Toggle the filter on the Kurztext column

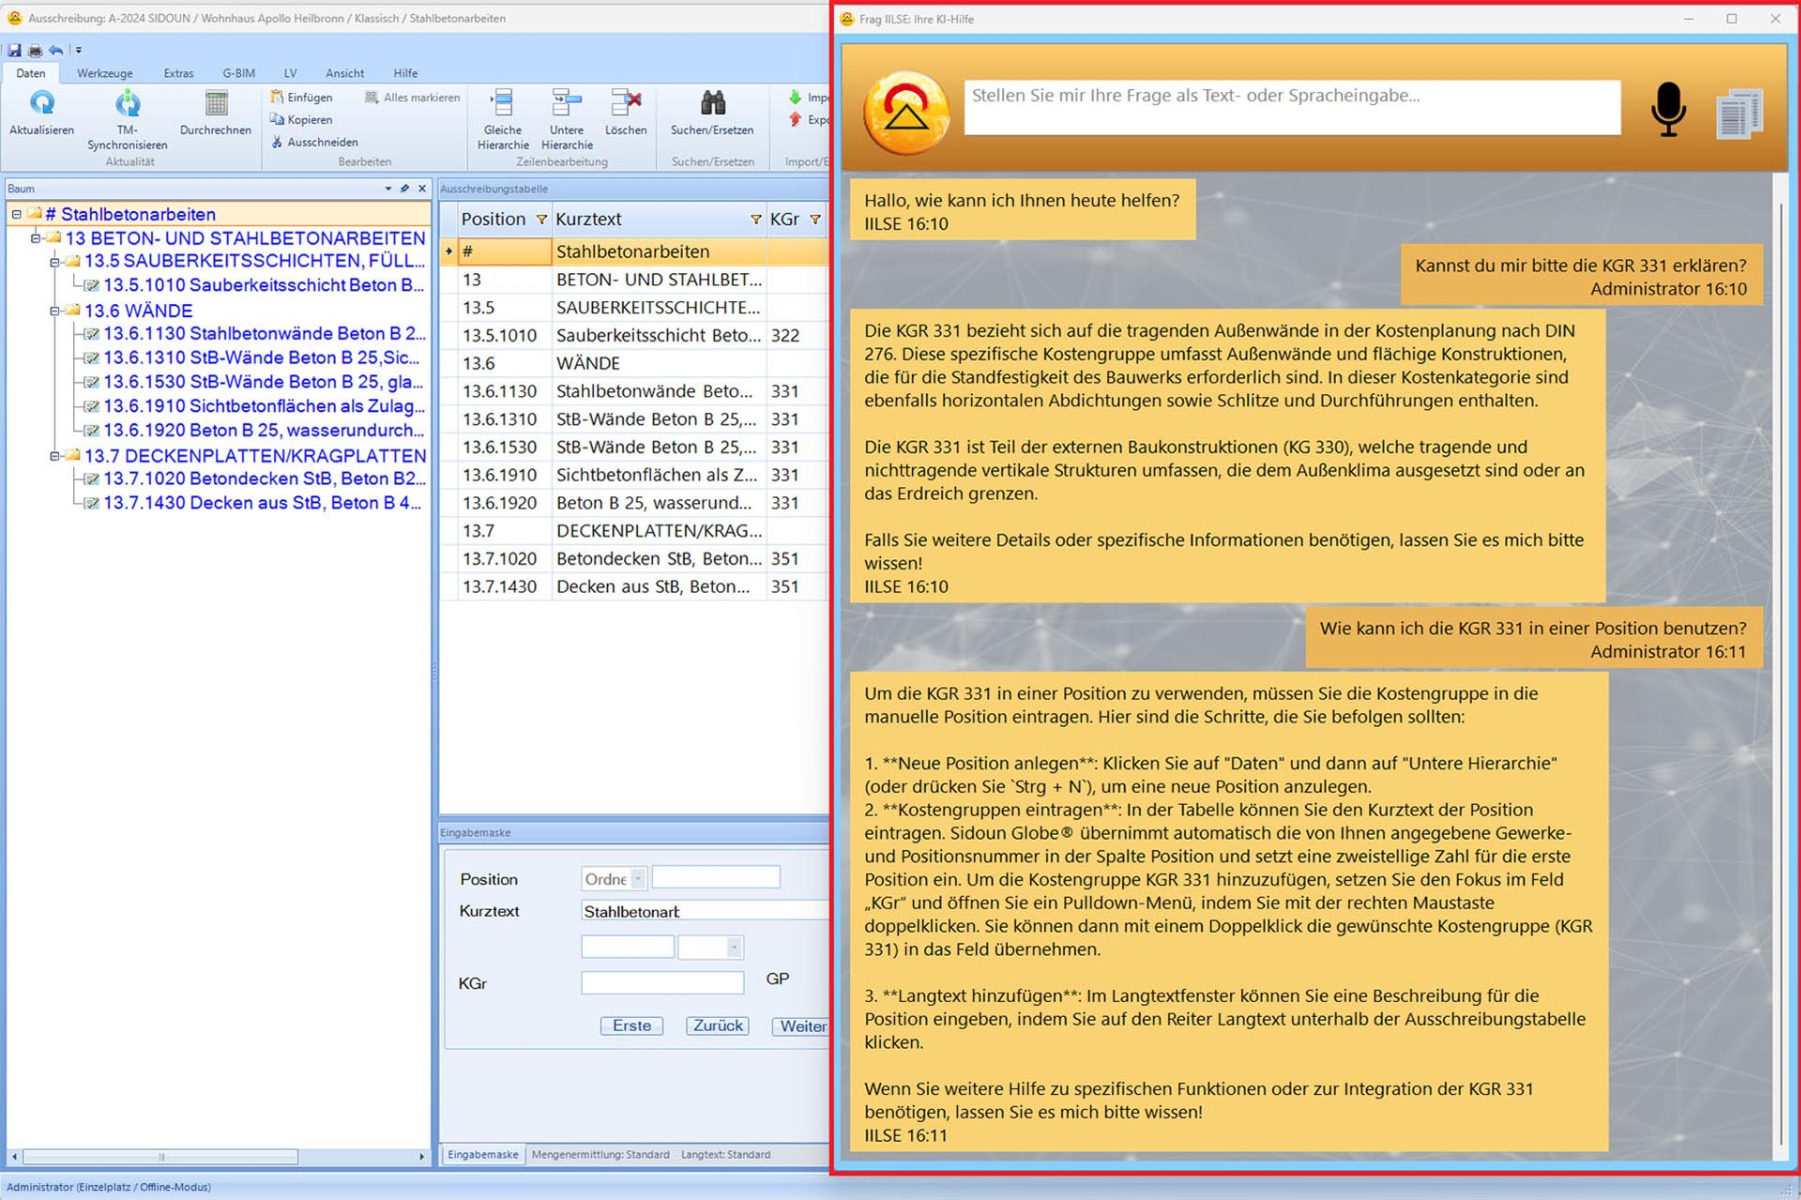coord(755,219)
